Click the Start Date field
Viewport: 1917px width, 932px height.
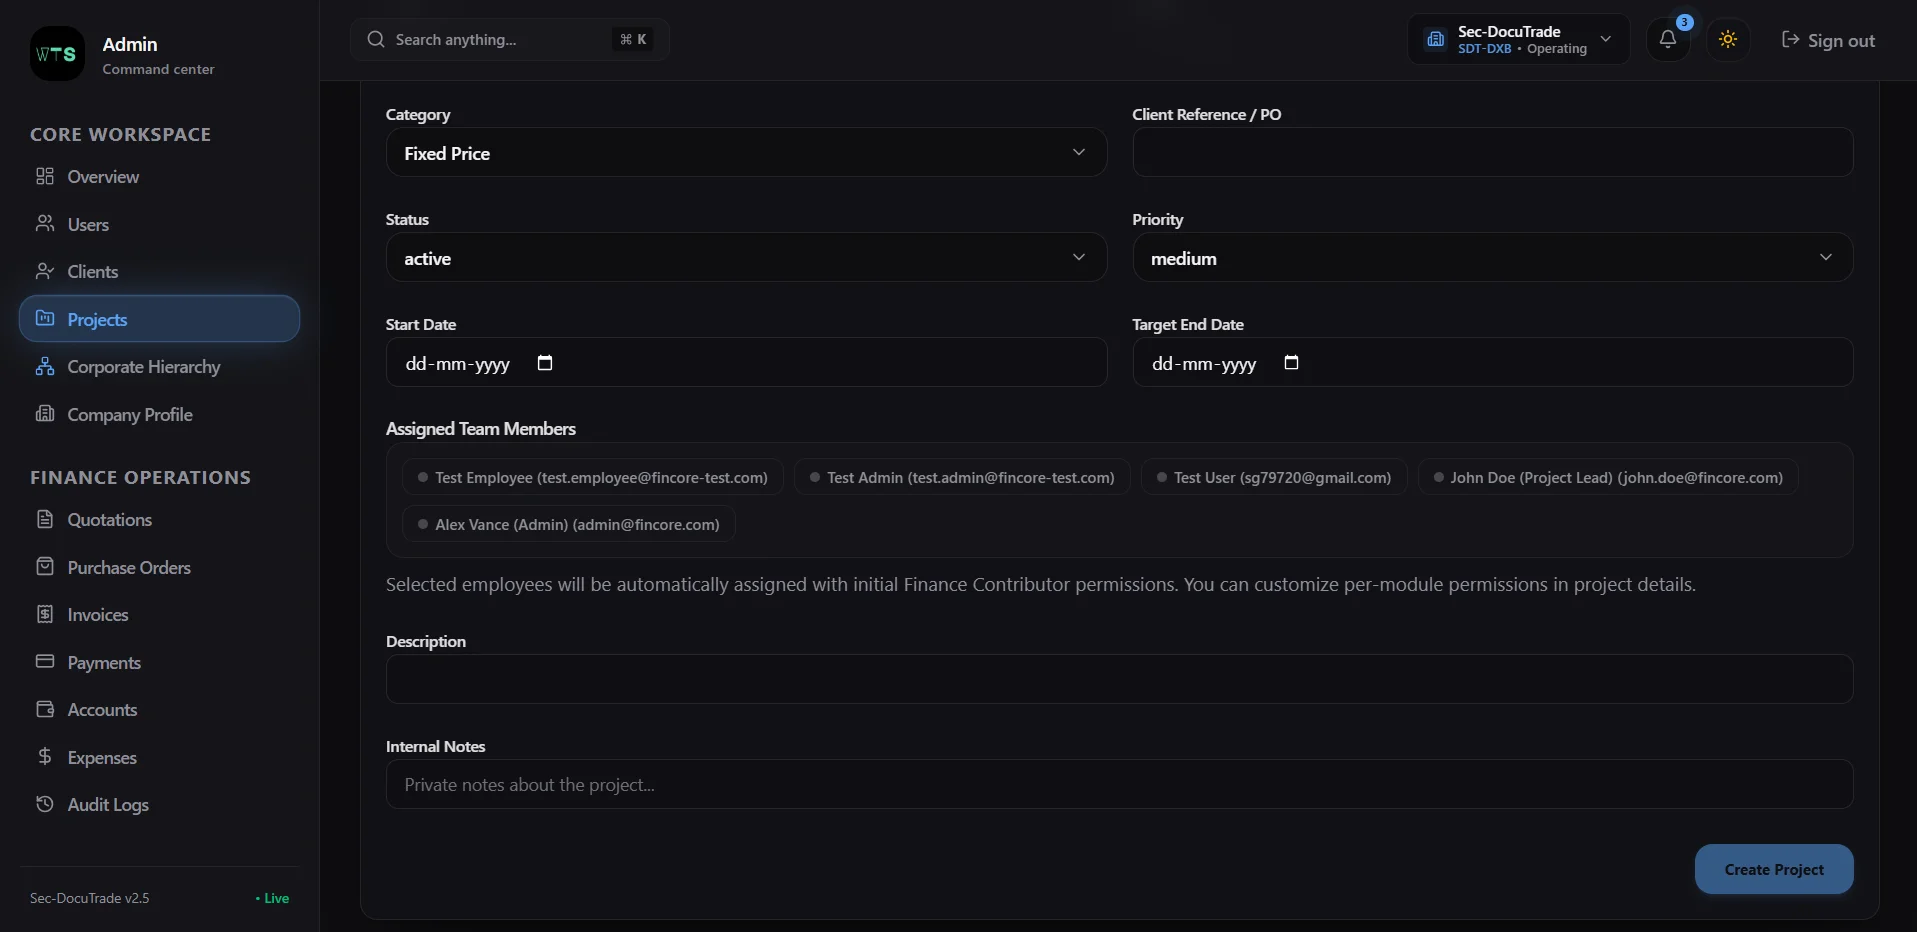tap(746, 363)
